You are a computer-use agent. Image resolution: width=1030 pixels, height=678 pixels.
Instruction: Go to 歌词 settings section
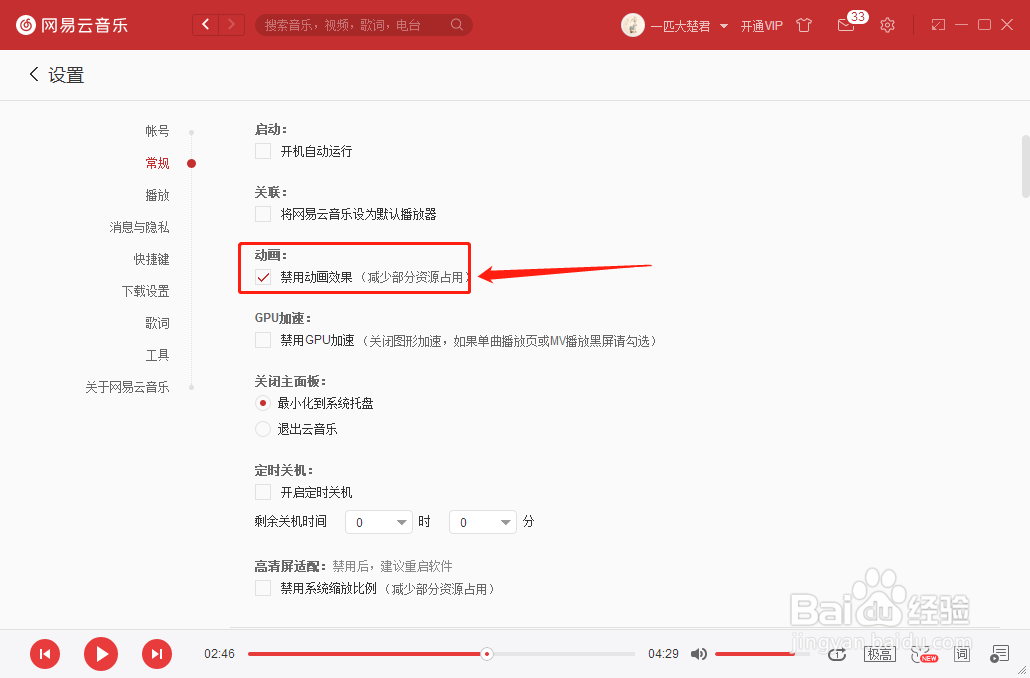158,323
